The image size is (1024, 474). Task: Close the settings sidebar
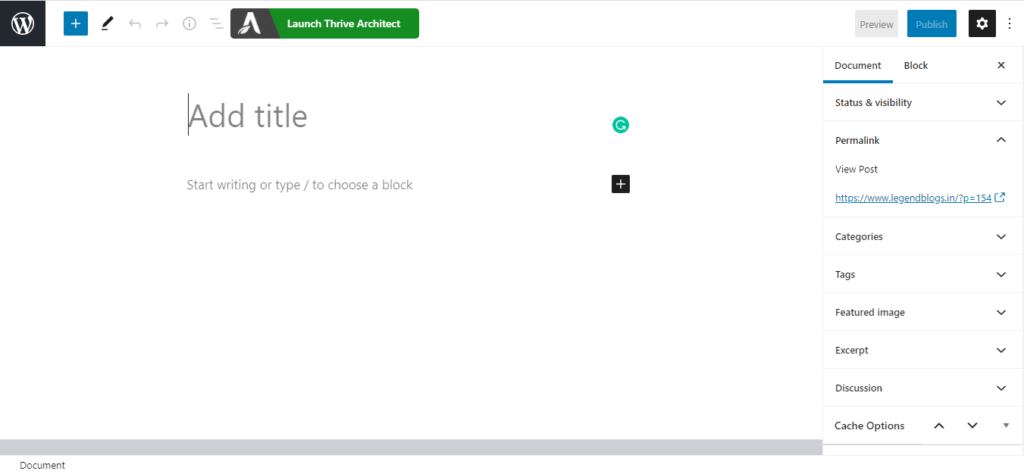click(1001, 65)
